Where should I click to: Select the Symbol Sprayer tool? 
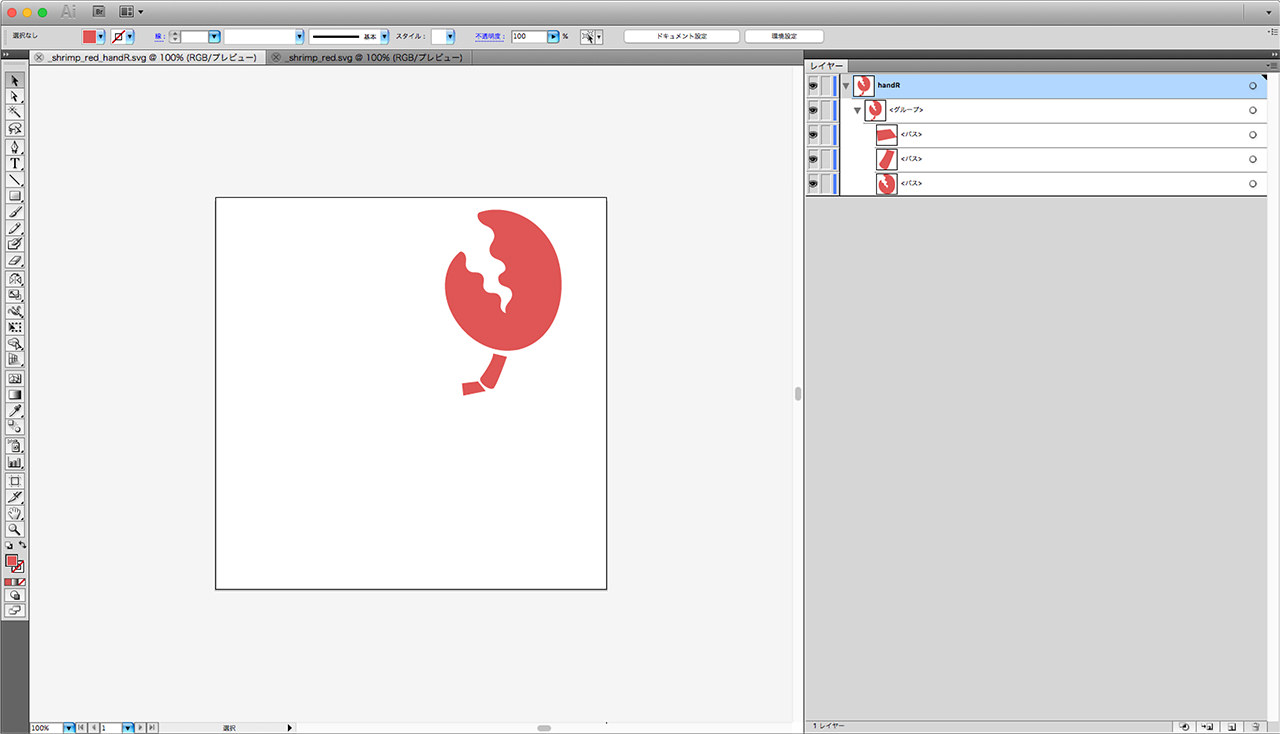(x=15, y=446)
